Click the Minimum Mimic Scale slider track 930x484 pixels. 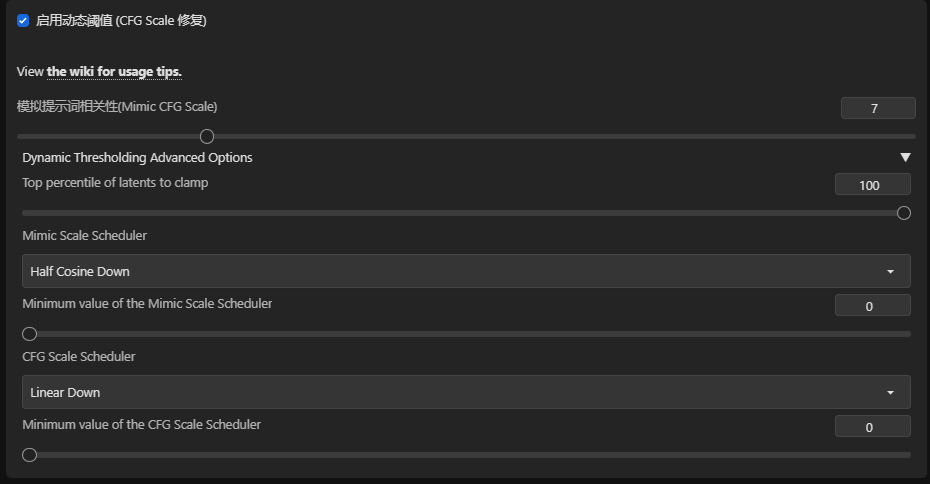point(466,334)
